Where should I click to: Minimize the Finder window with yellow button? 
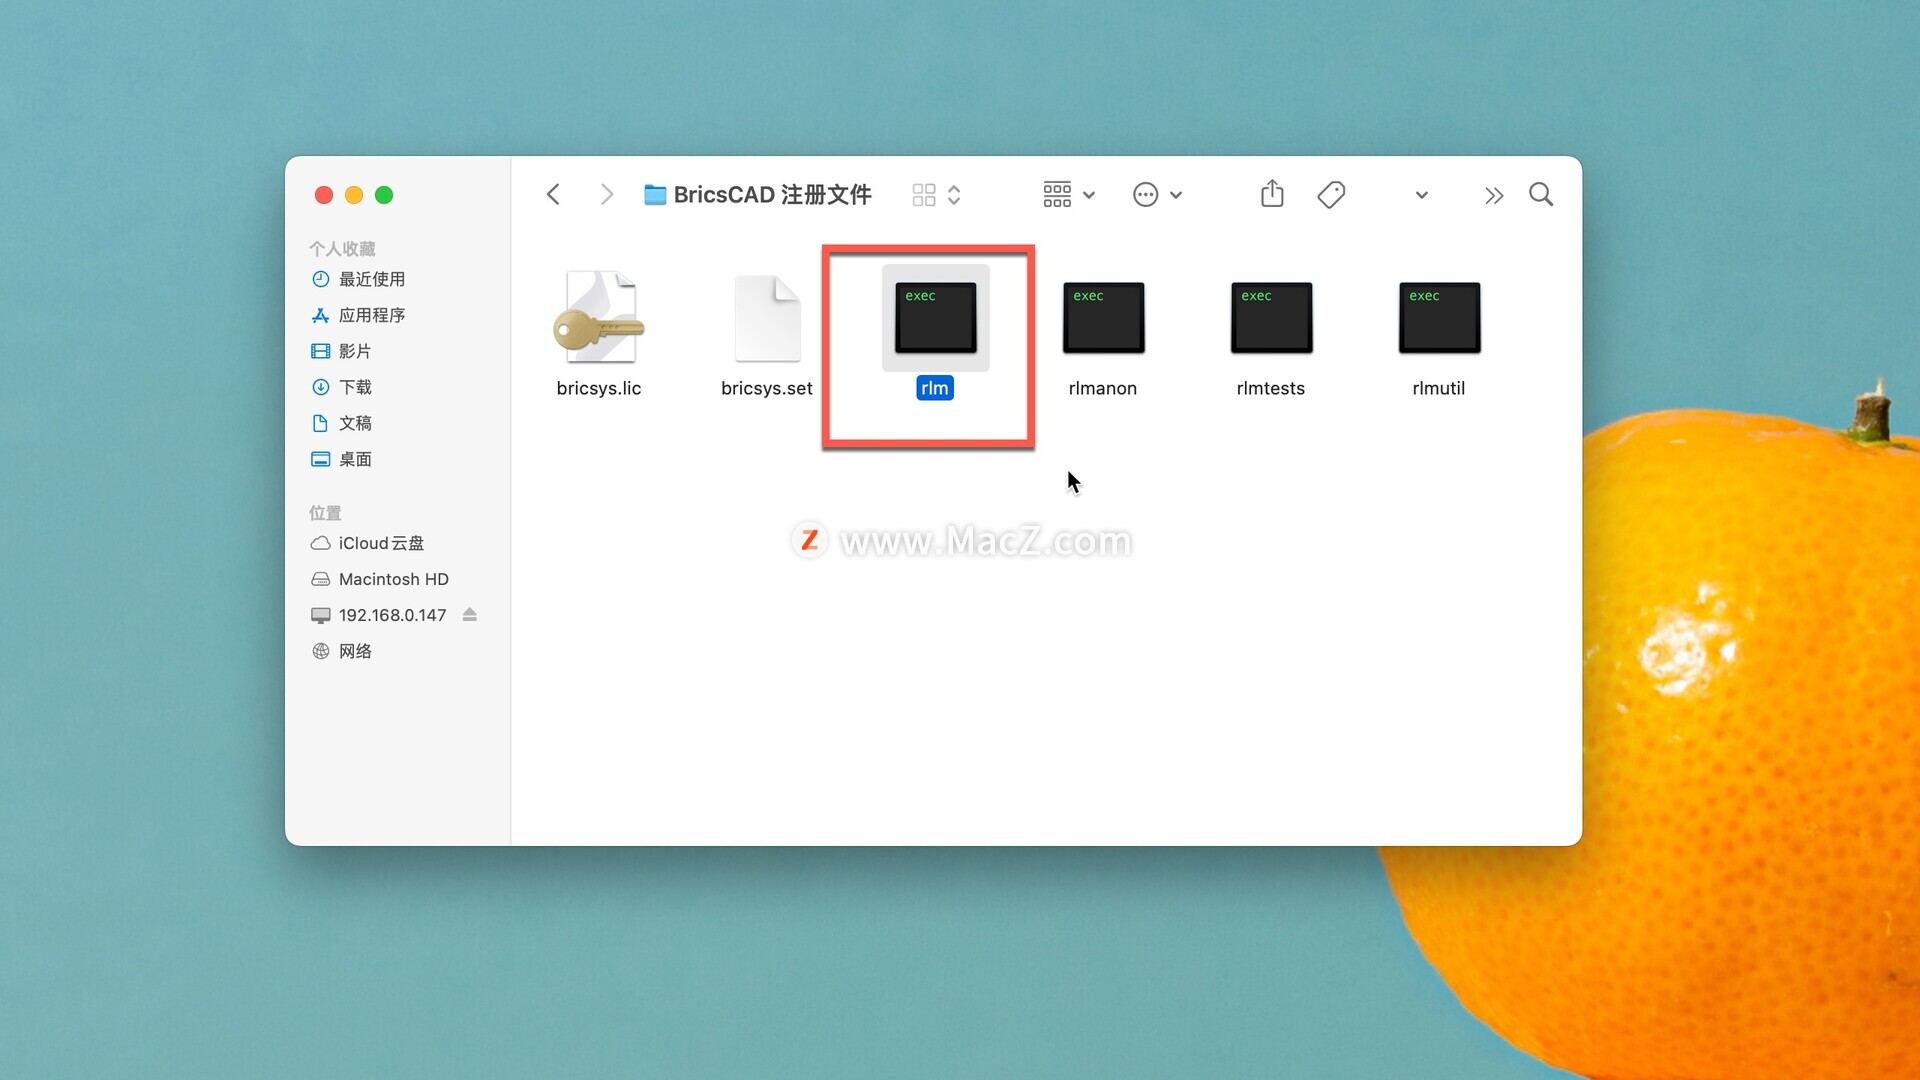pos(354,195)
